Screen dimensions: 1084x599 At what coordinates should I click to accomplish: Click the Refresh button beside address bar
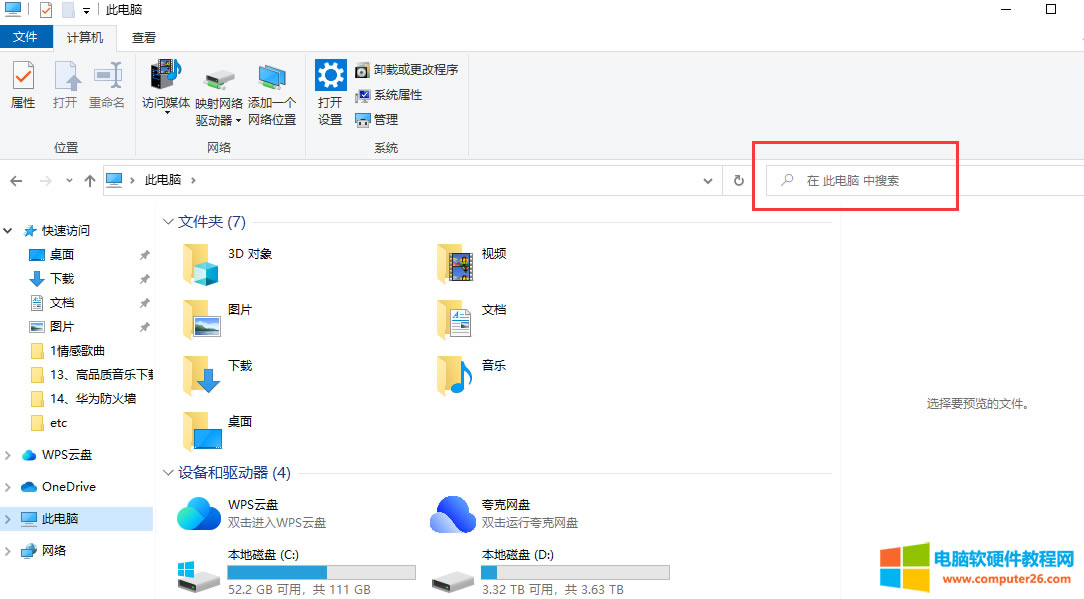click(x=739, y=181)
